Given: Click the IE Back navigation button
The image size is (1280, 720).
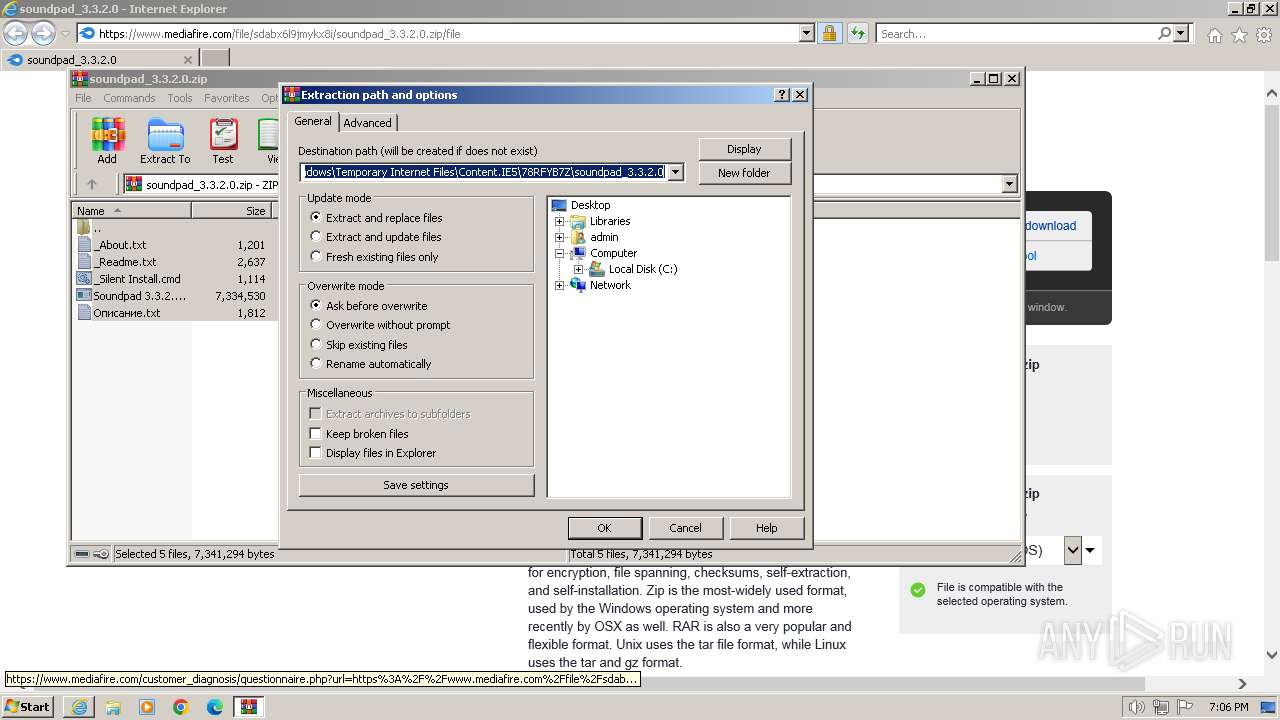Looking at the screenshot, I should click(x=15, y=33).
